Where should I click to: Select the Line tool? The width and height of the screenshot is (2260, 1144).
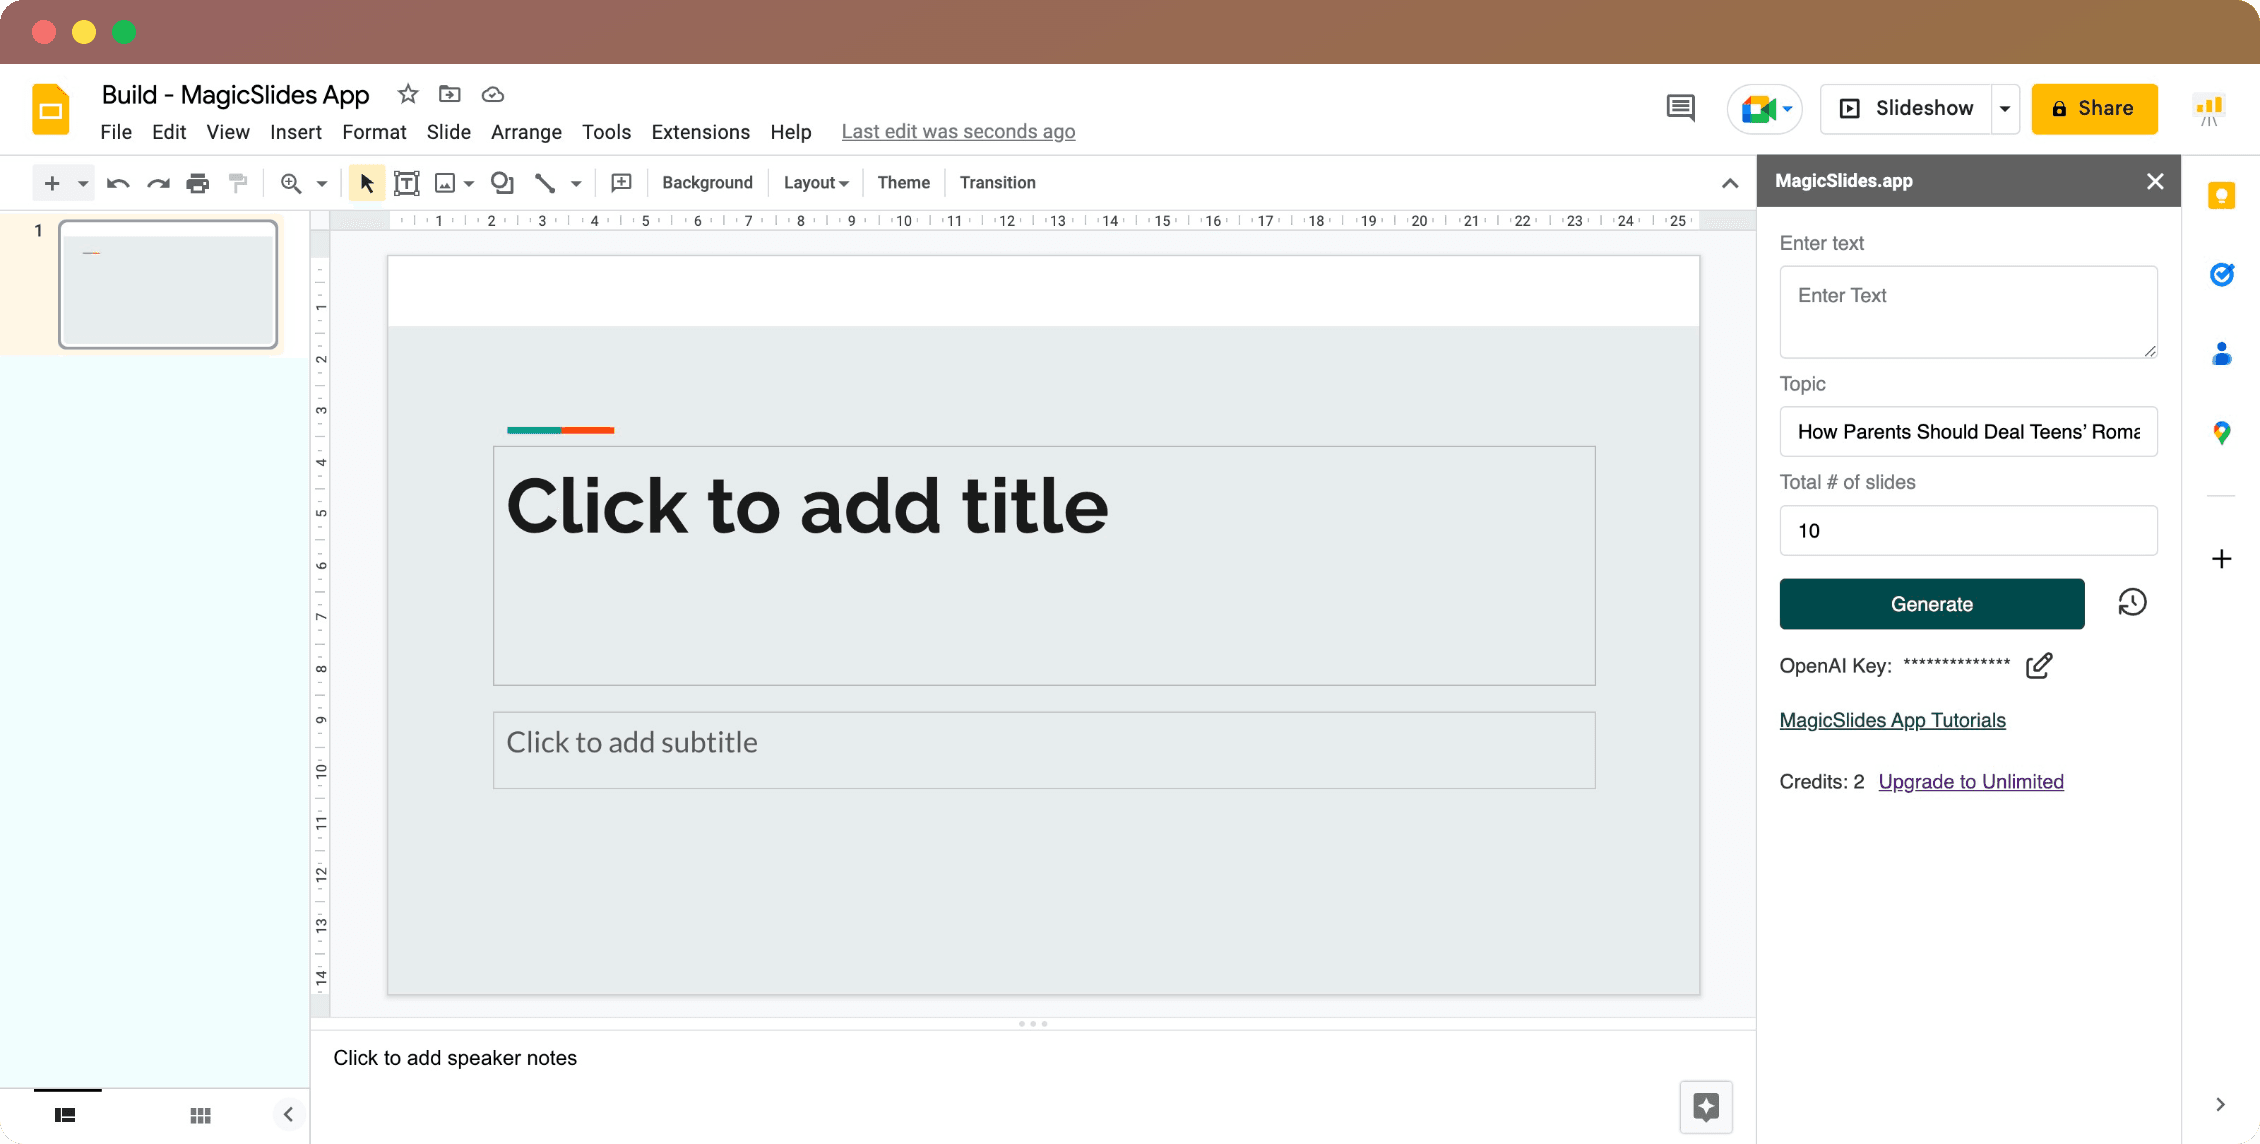pyautogui.click(x=545, y=182)
